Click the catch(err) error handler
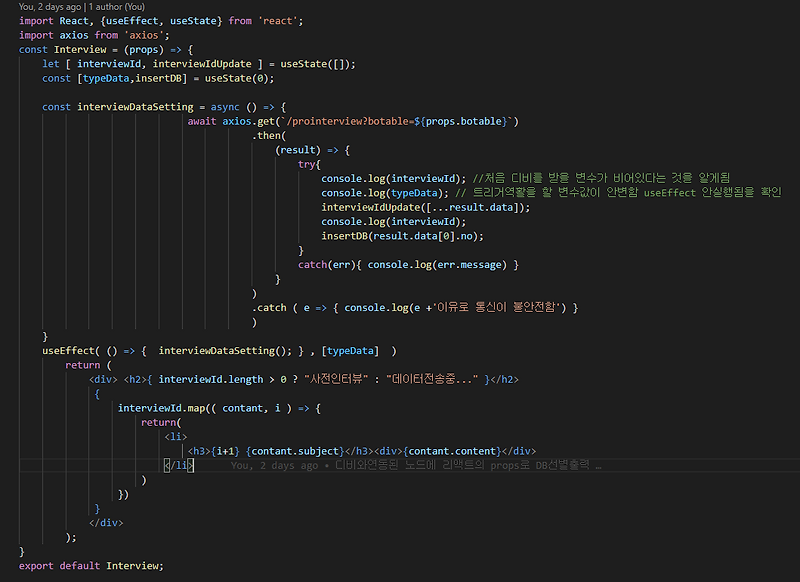The height and width of the screenshot is (582, 800). click(325, 264)
